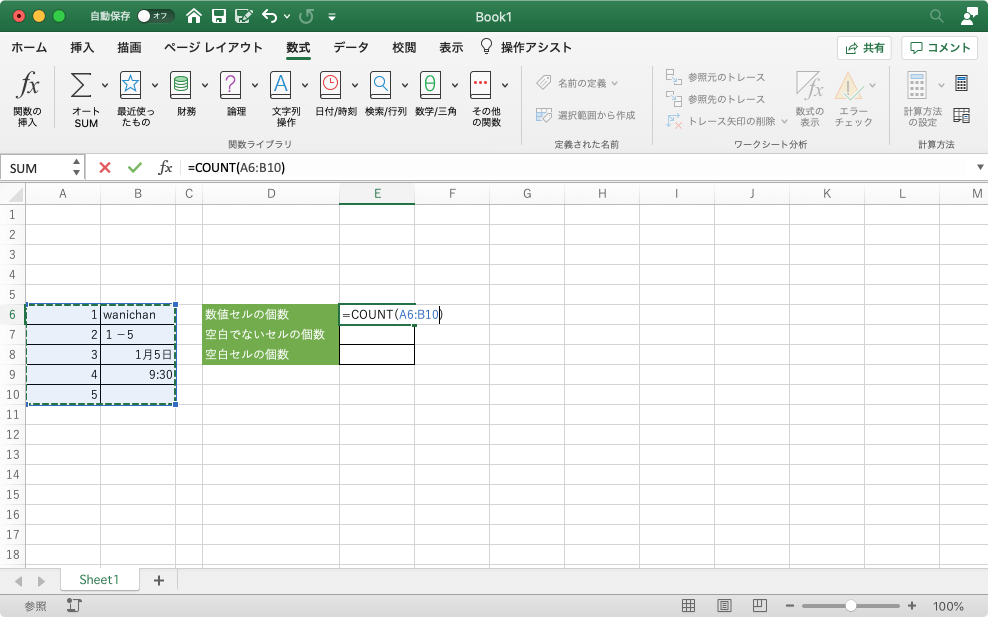Click the Undo arrow icon
The width and height of the screenshot is (988, 617).
click(270, 16)
